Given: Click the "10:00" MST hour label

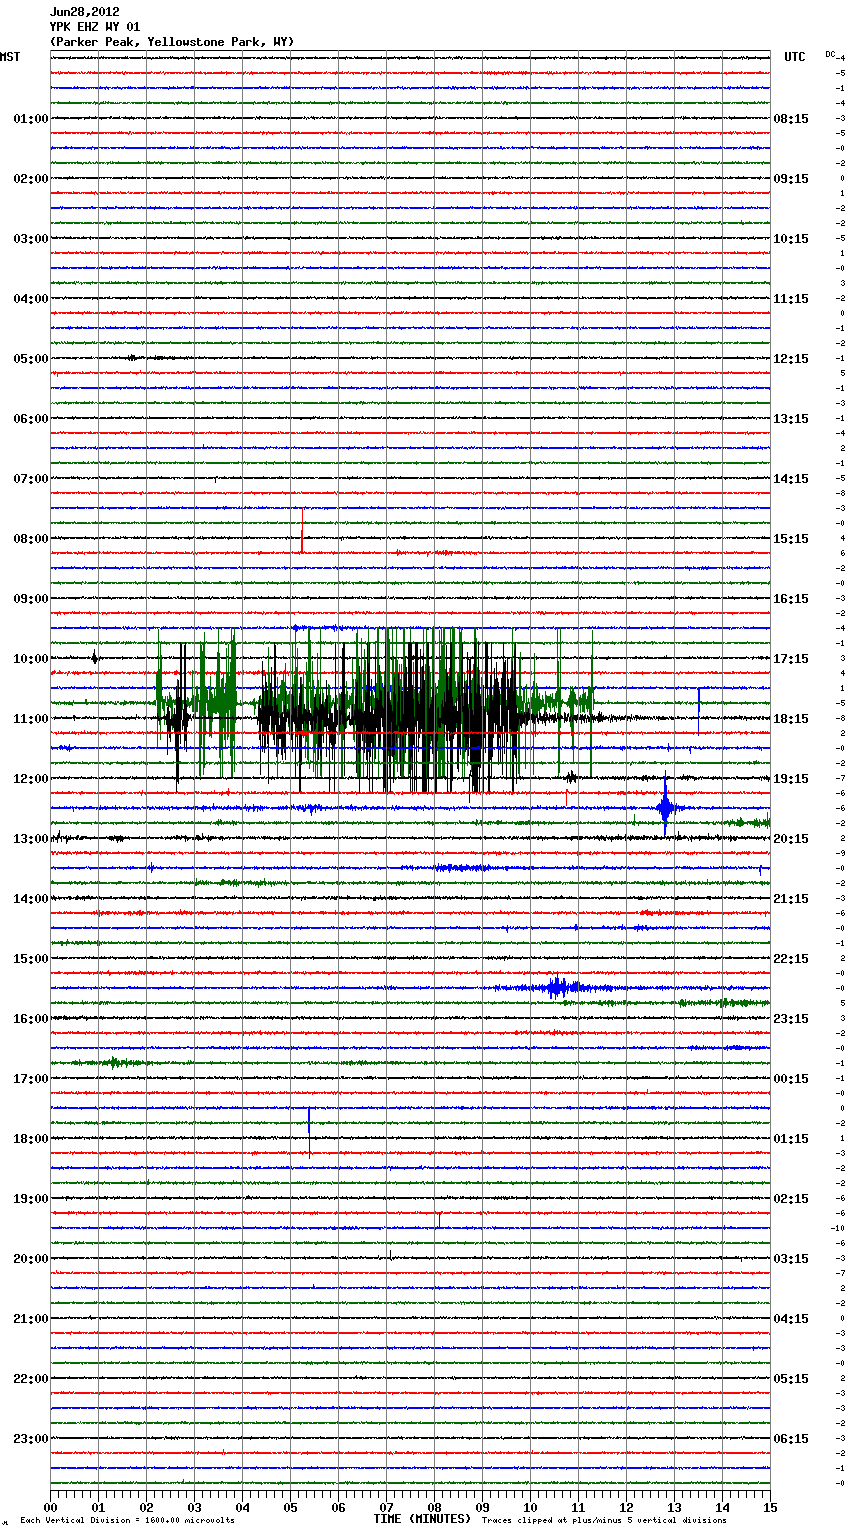Looking at the screenshot, I should 31,659.
